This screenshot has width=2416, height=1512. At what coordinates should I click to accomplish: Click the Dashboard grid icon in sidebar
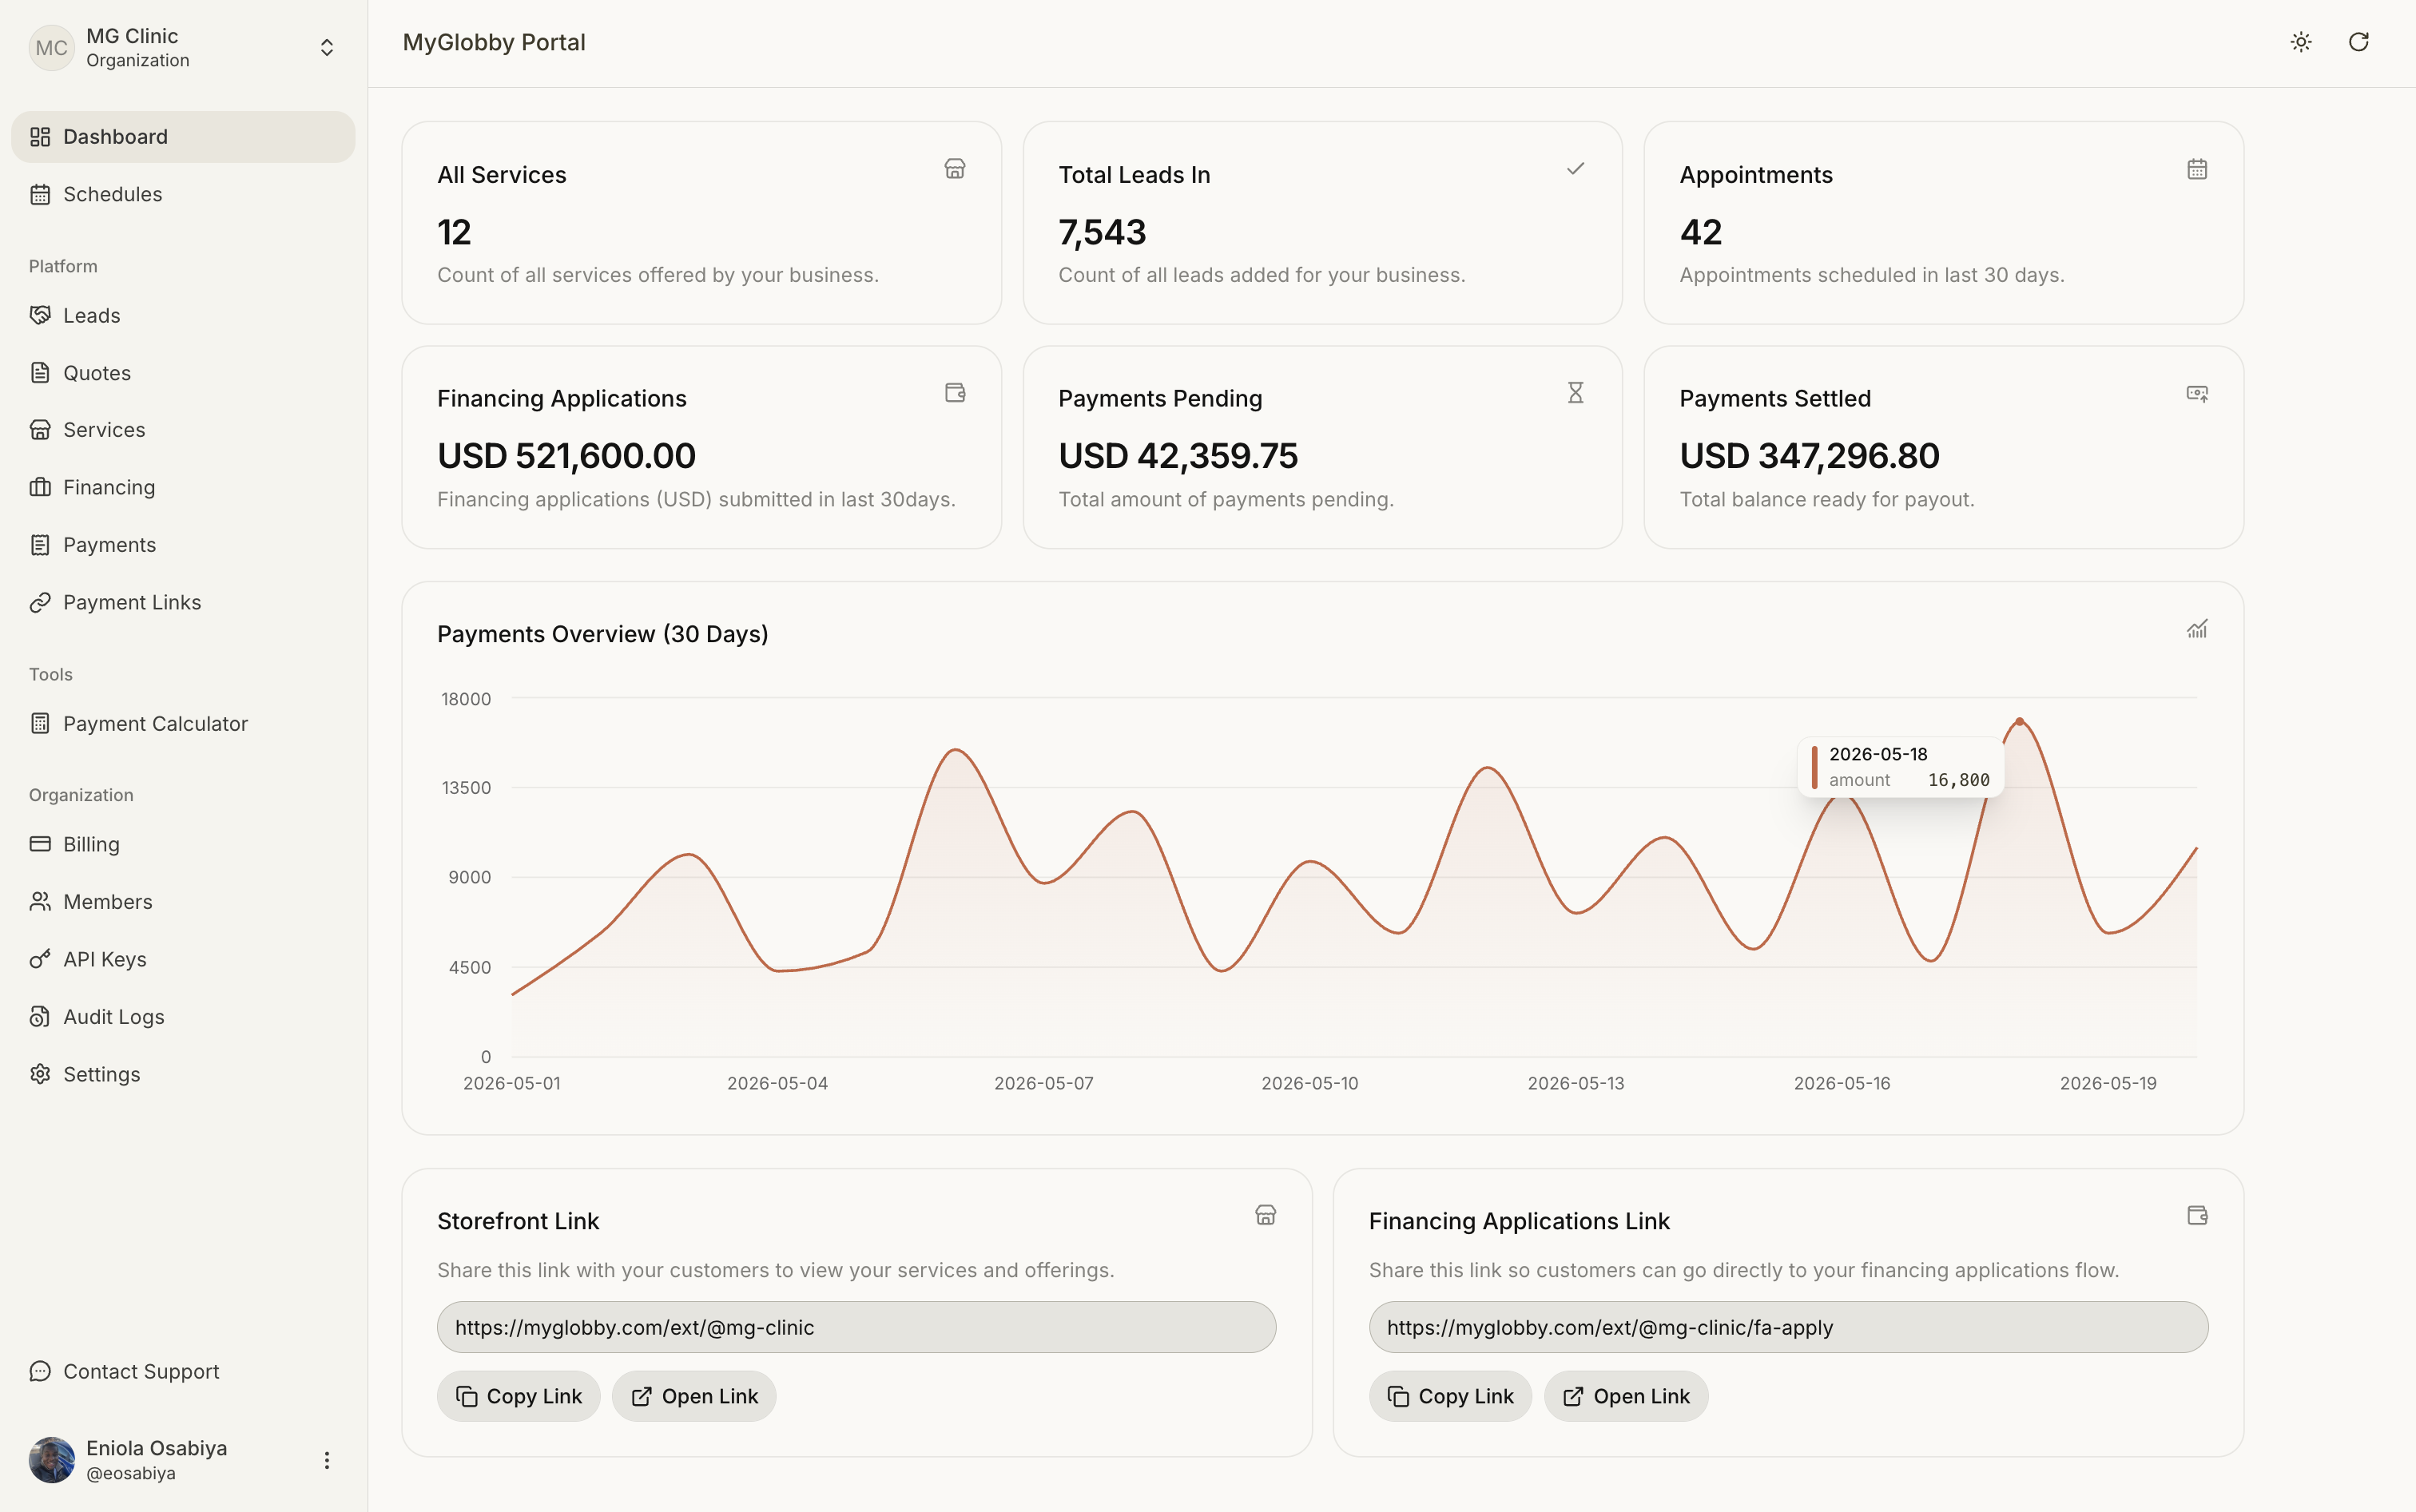tap(40, 137)
